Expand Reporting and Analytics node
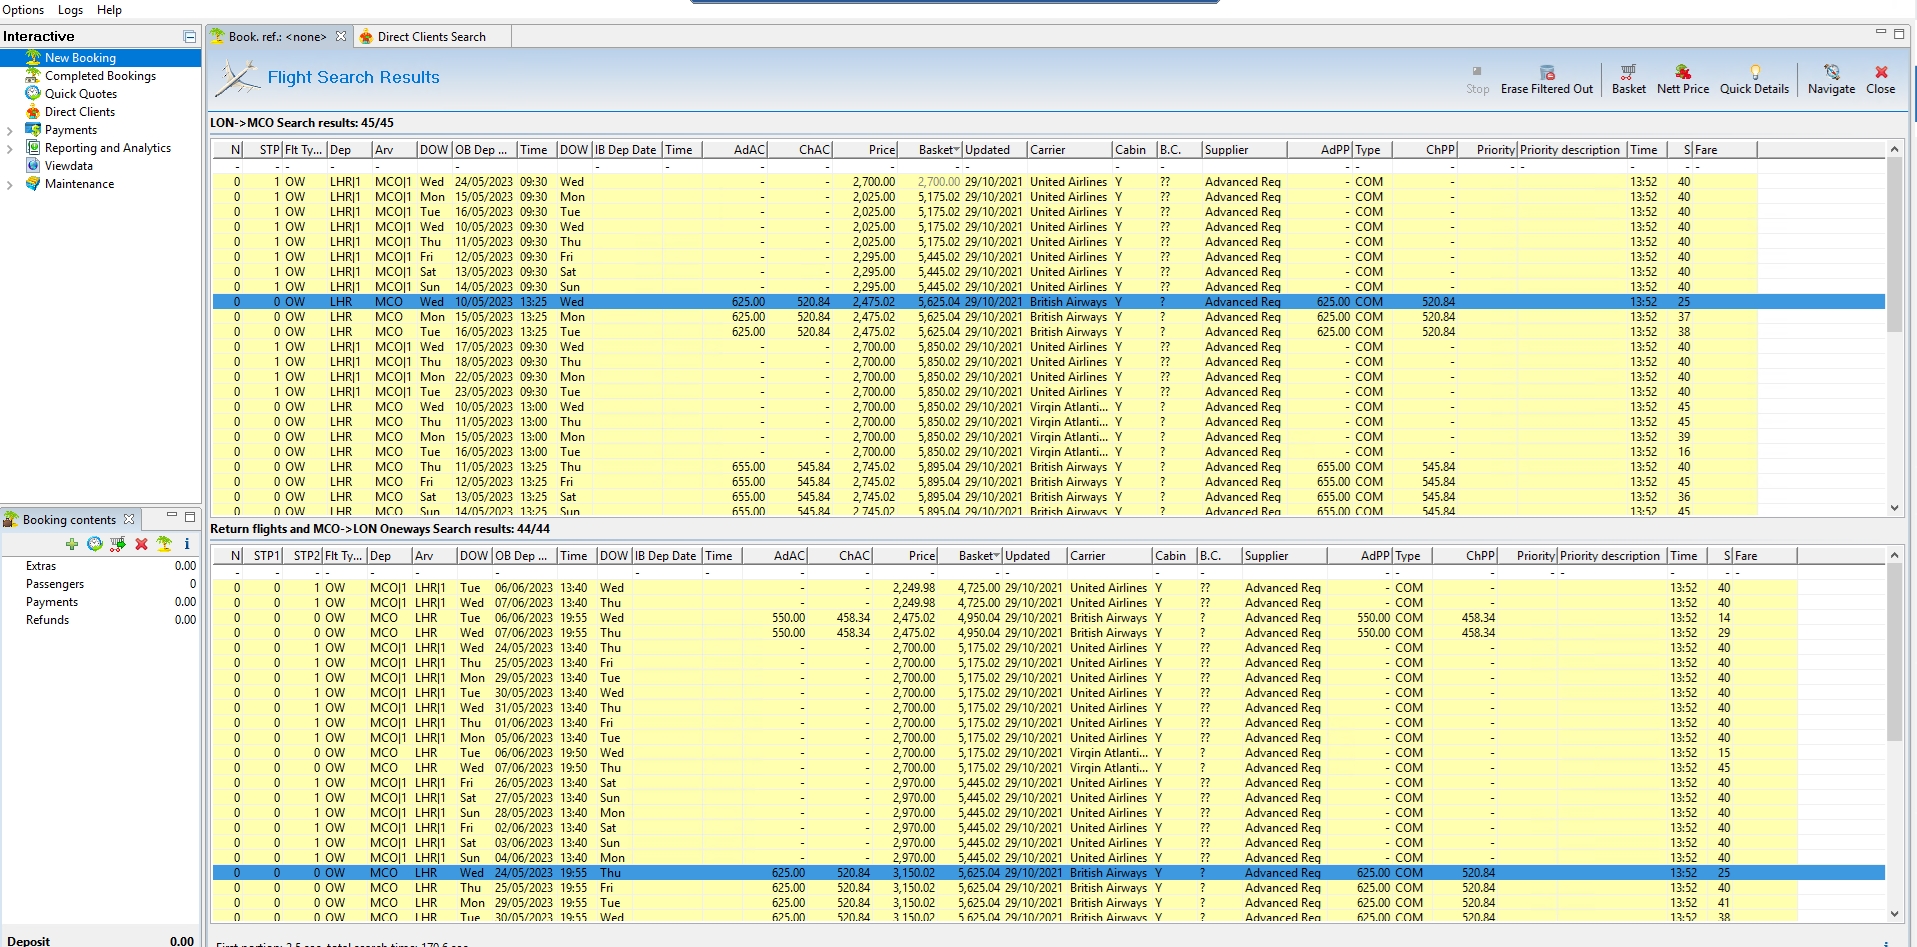 [10, 149]
